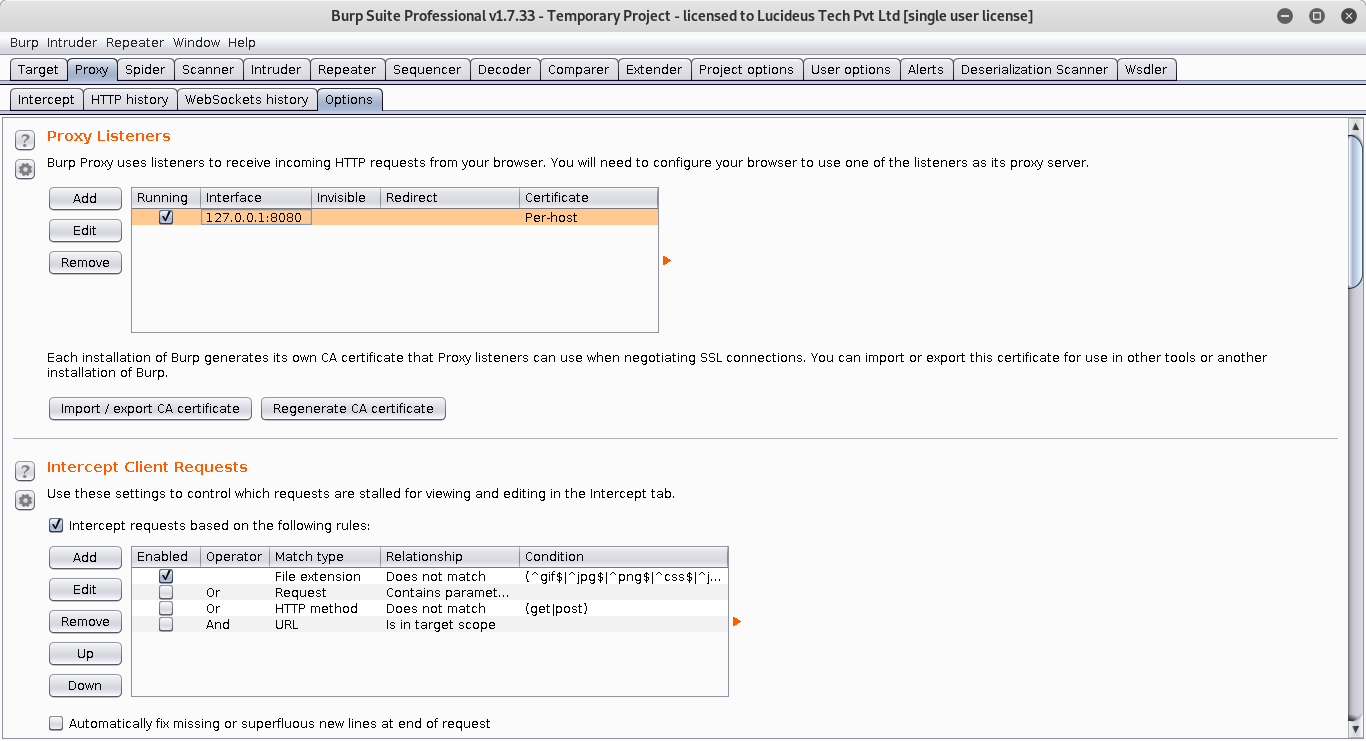This screenshot has width=1366, height=741.
Task: Enable the 'URL Is in target scope' rule
Action: click(x=166, y=624)
